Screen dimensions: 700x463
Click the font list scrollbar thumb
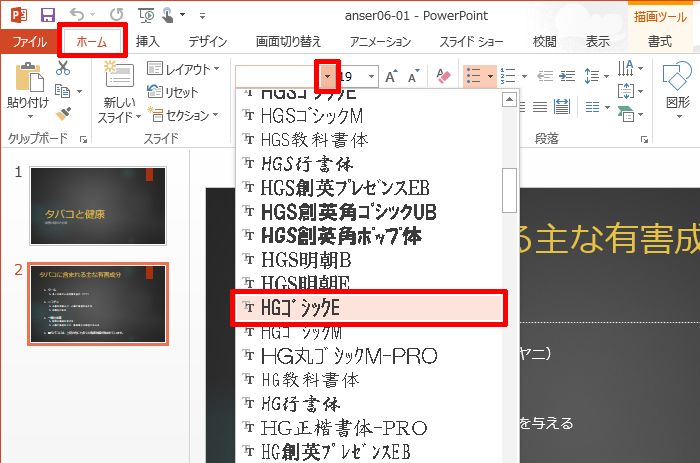pyautogui.click(x=509, y=191)
